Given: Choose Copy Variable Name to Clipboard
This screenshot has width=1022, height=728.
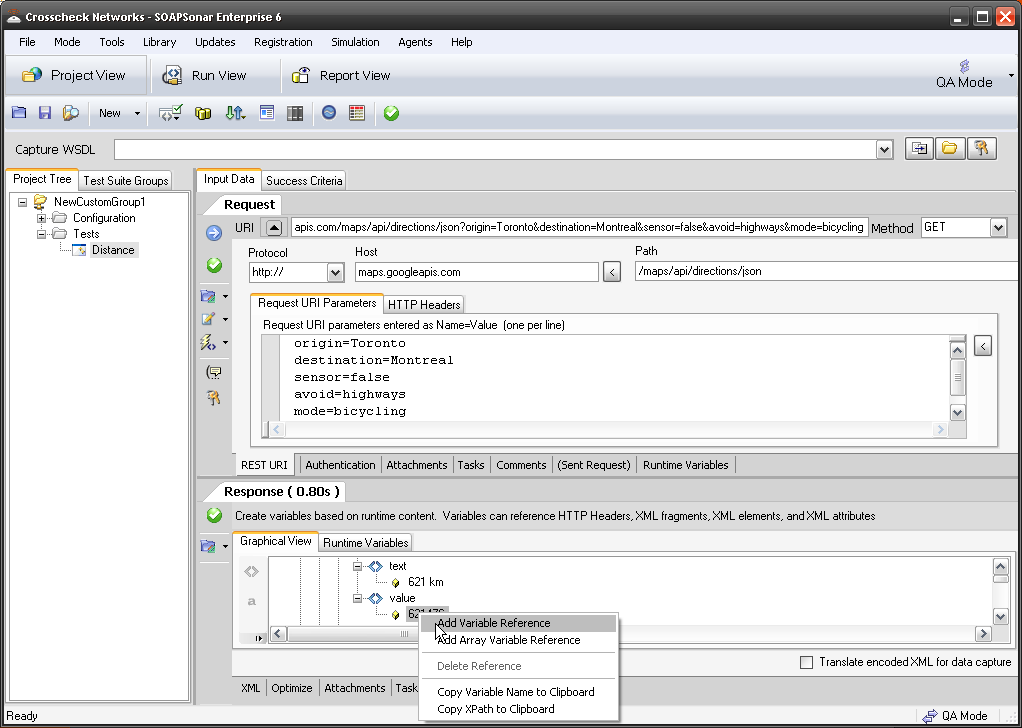Looking at the screenshot, I should click(518, 692).
